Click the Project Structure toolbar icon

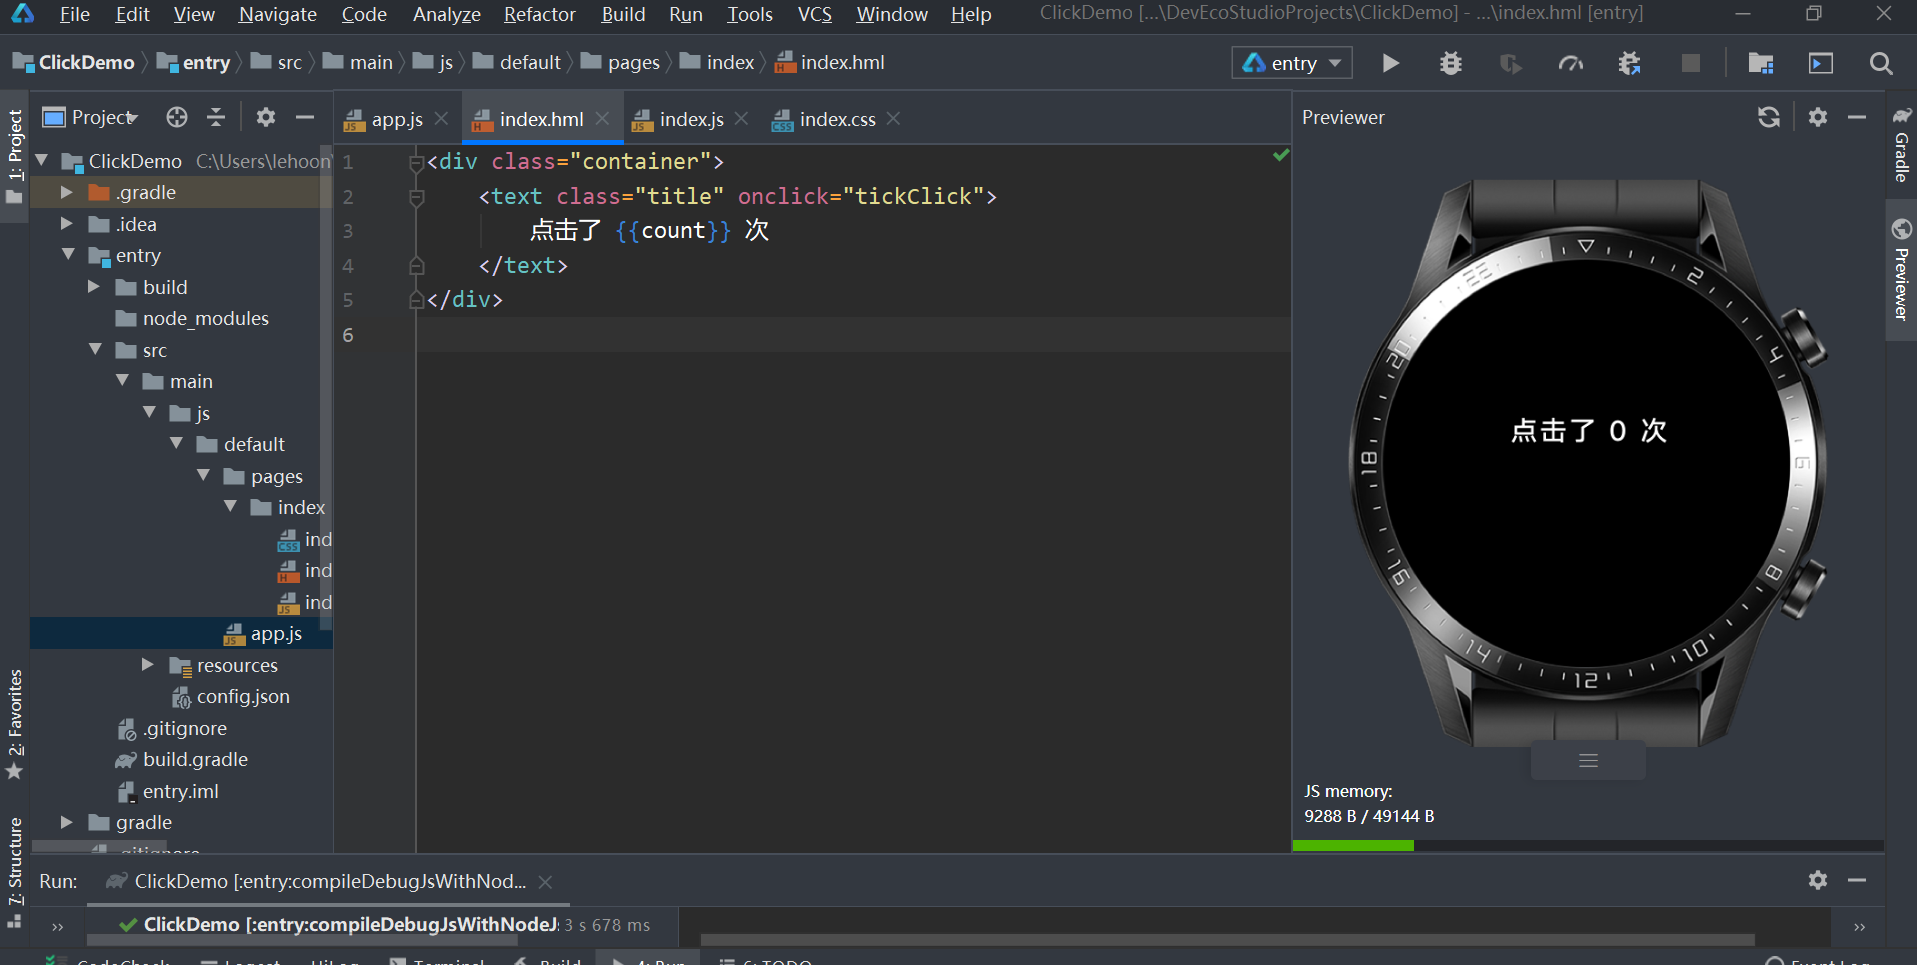(x=1760, y=63)
